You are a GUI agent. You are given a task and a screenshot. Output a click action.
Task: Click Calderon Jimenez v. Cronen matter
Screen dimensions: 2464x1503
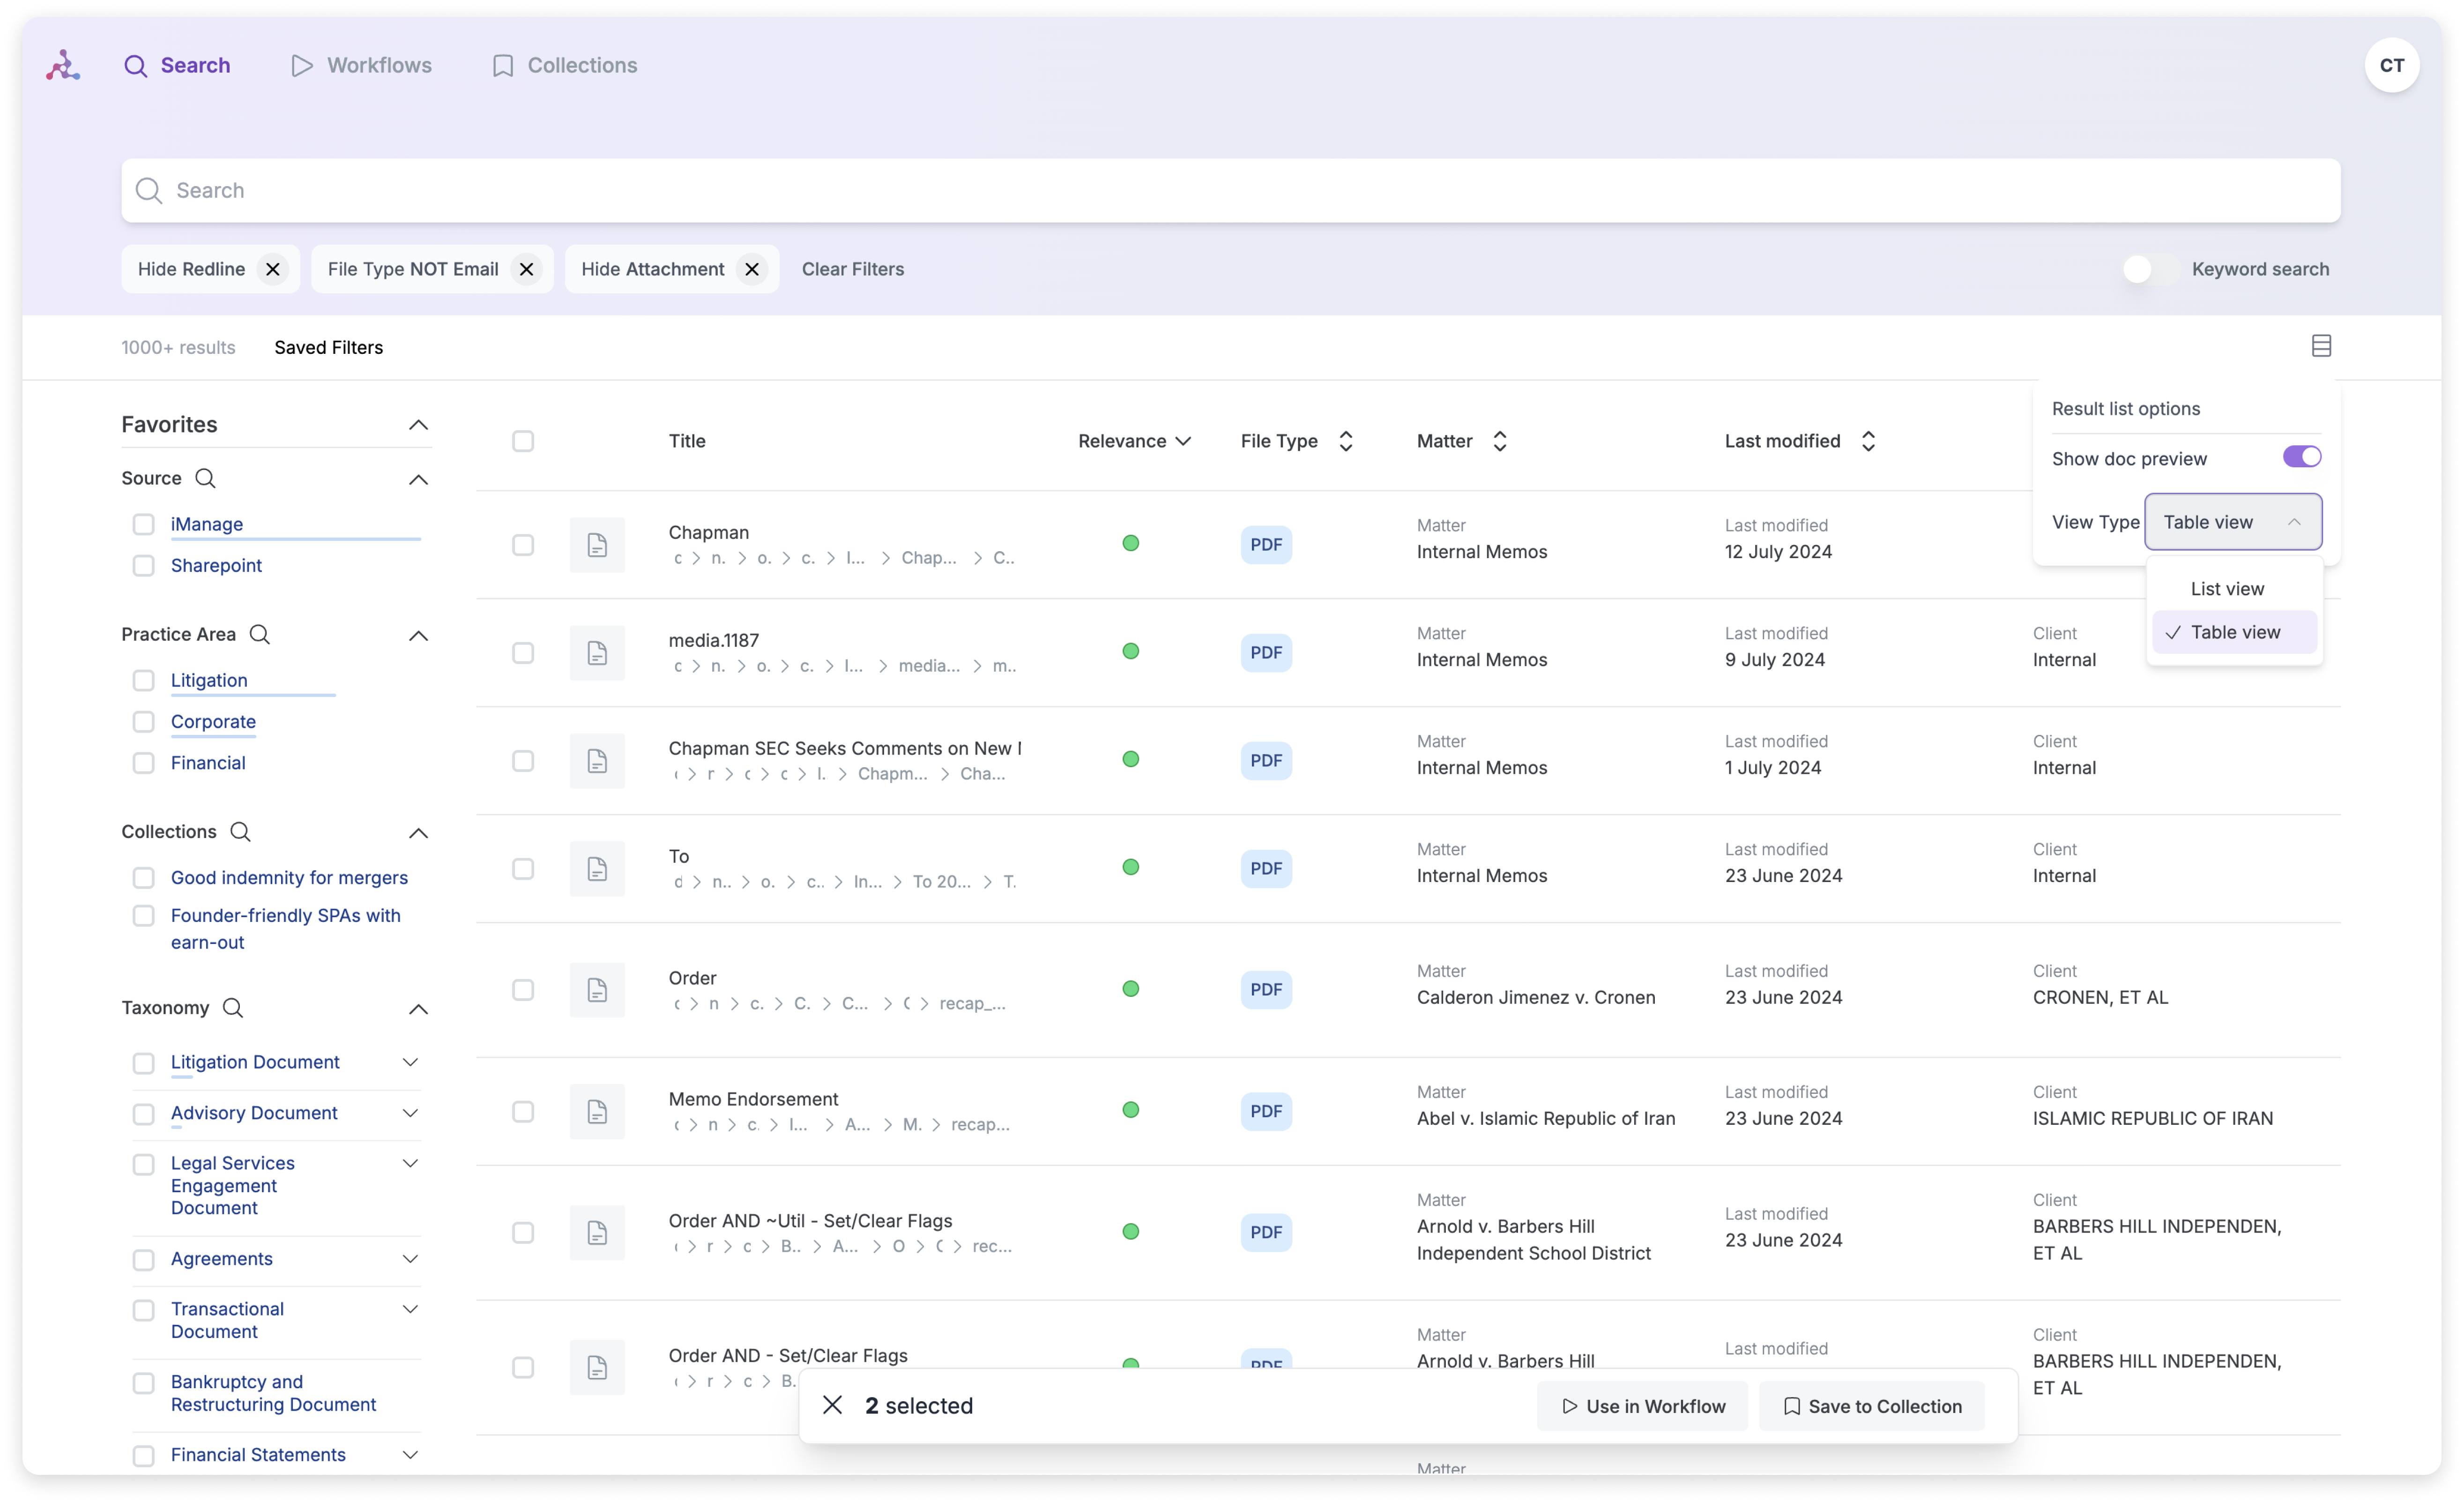tap(1535, 997)
